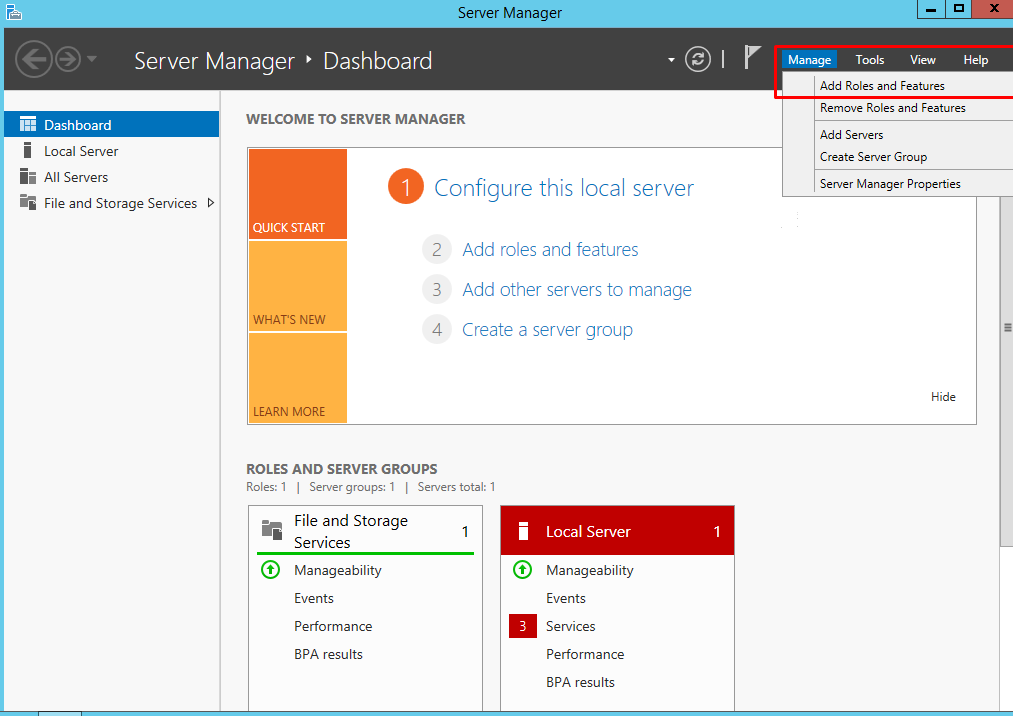This screenshot has height=716, width=1013.
Task: Click the Local Server tile server icon
Action: pyautogui.click(x=523, y=531)
